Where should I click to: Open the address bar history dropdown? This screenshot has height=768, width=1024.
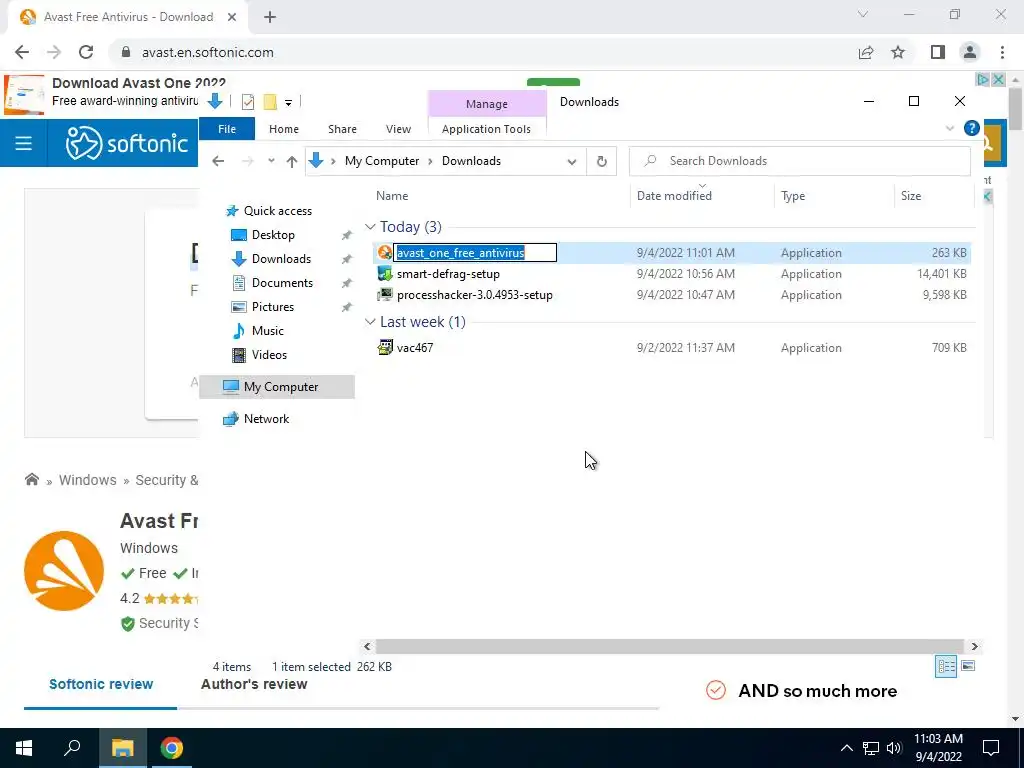click(x=571, y=161)
